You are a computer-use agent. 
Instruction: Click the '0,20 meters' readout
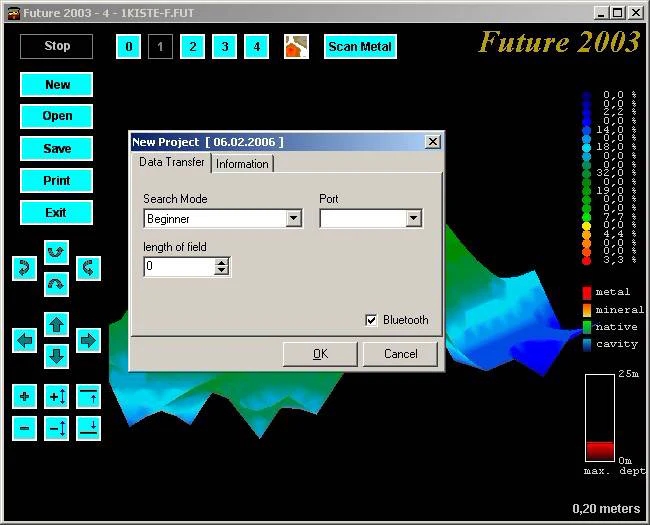pyautogui.click(x=606, y=508)
